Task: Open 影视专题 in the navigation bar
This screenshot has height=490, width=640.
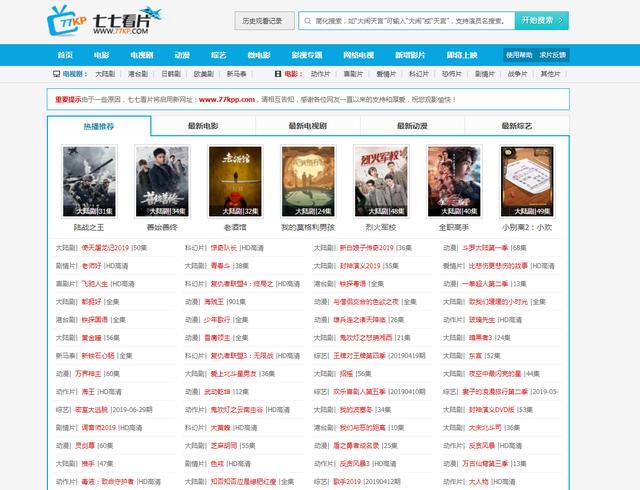Action: click(x=307, y=55)
